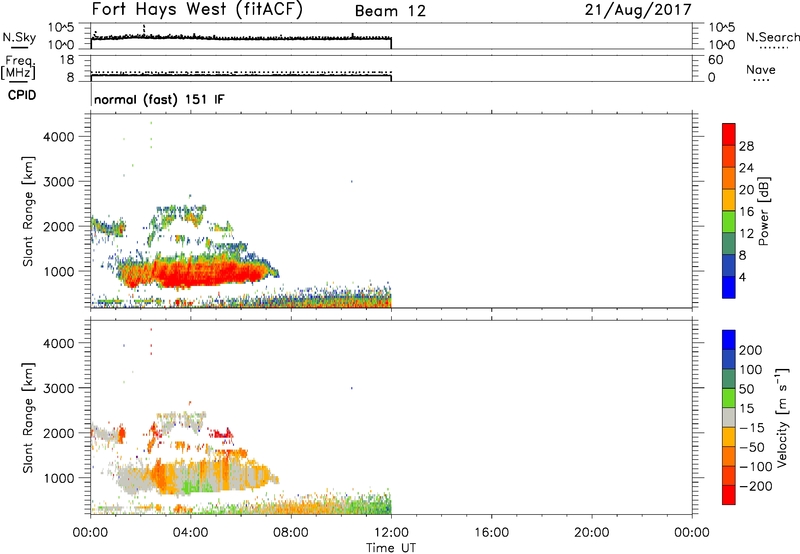Image resolution: width=800 pixels, height=554 pixels.
Task: Click the '20:00' time tick label
Action: click(x=591, y=533)
